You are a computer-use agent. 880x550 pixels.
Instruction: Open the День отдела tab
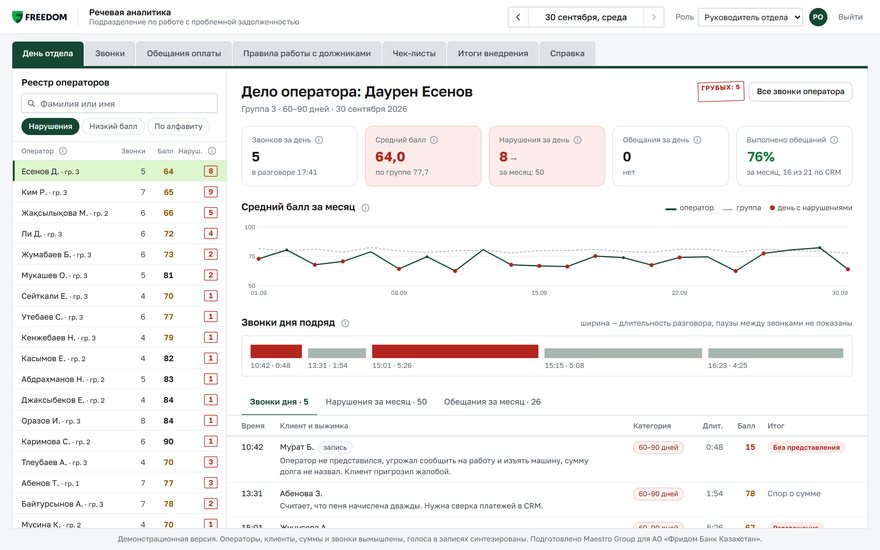pyautogui.click(x=48, y=54)
